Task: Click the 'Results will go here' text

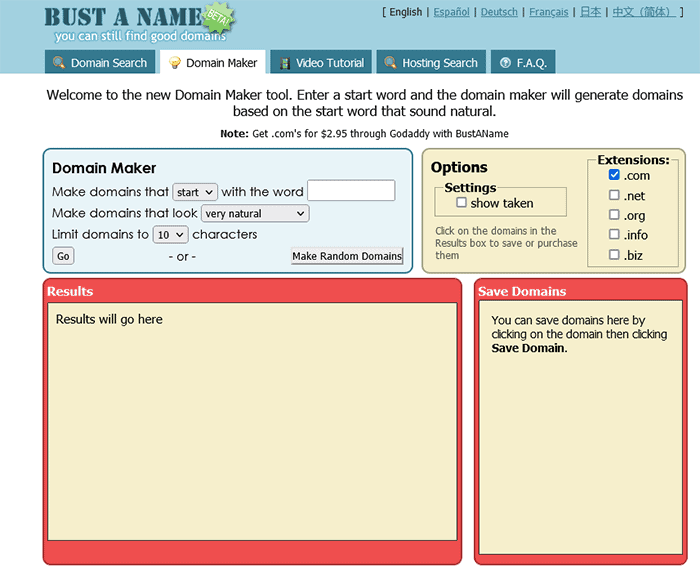Action: point(109,319)
